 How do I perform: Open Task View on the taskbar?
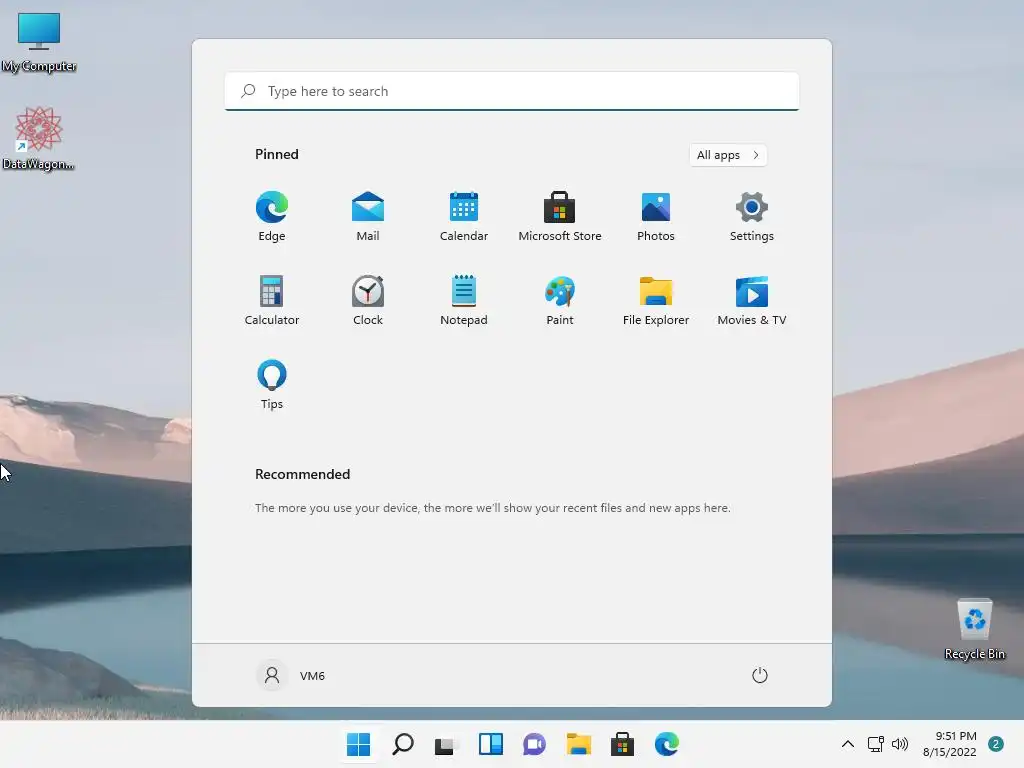point(447,744)
